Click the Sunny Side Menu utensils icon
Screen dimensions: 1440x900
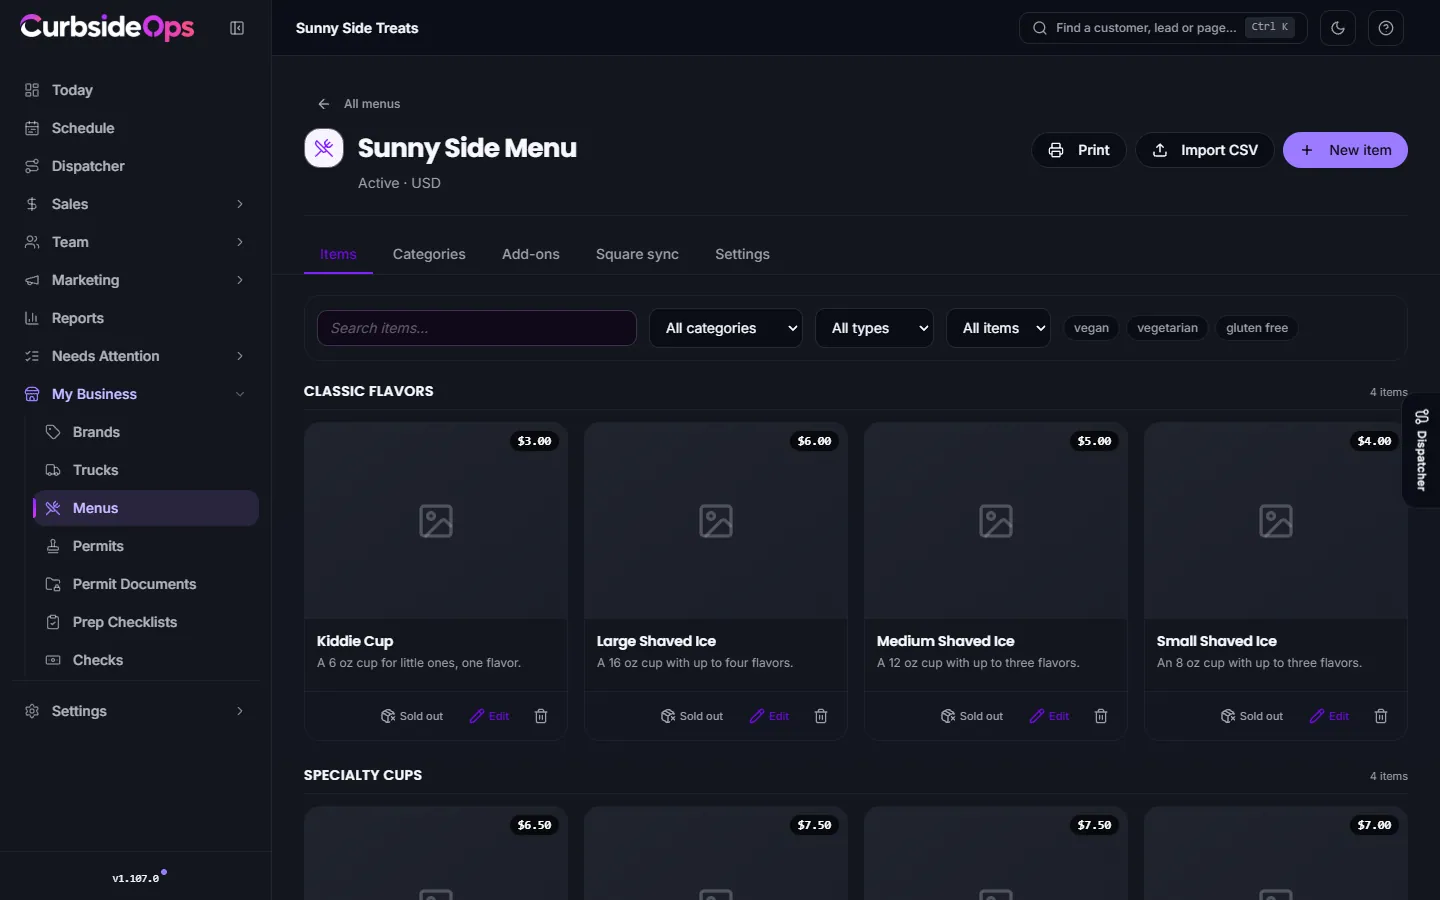[x=324, y=148]
